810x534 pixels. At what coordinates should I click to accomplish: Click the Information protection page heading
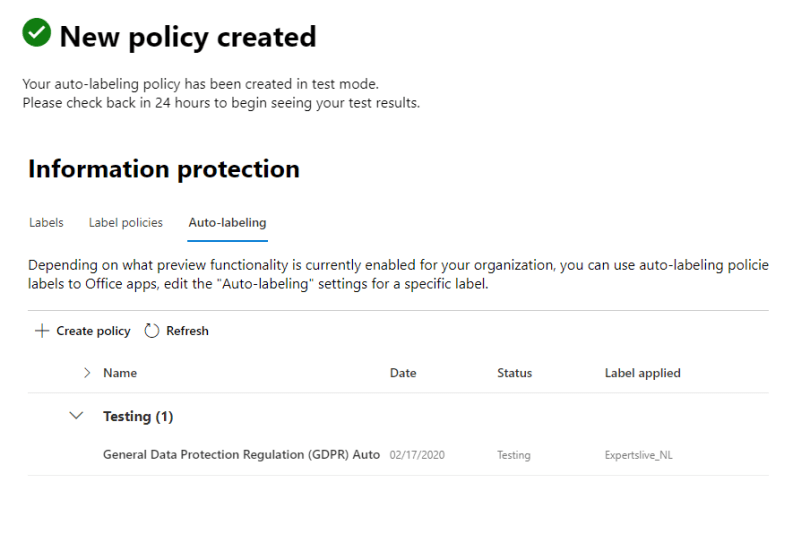[164, 169]
